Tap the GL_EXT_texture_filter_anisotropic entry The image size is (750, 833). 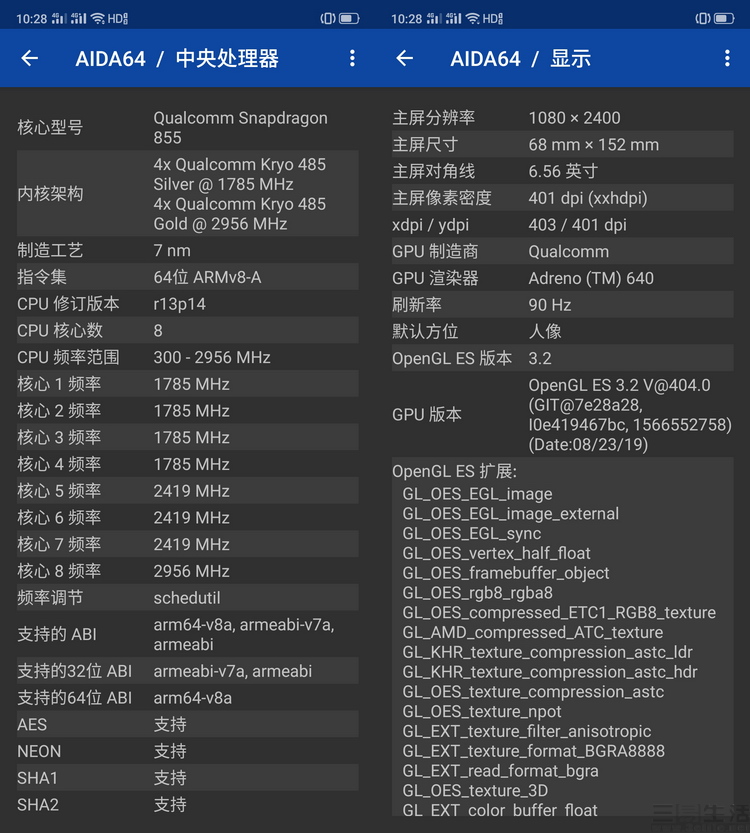(526, 731)
